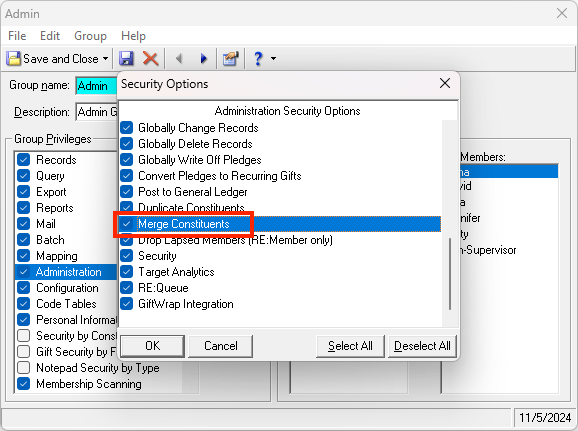Viewport: 578px width, 431px height.
Task: Toggle Personal Information privilege checkbox
Action: 24,320
